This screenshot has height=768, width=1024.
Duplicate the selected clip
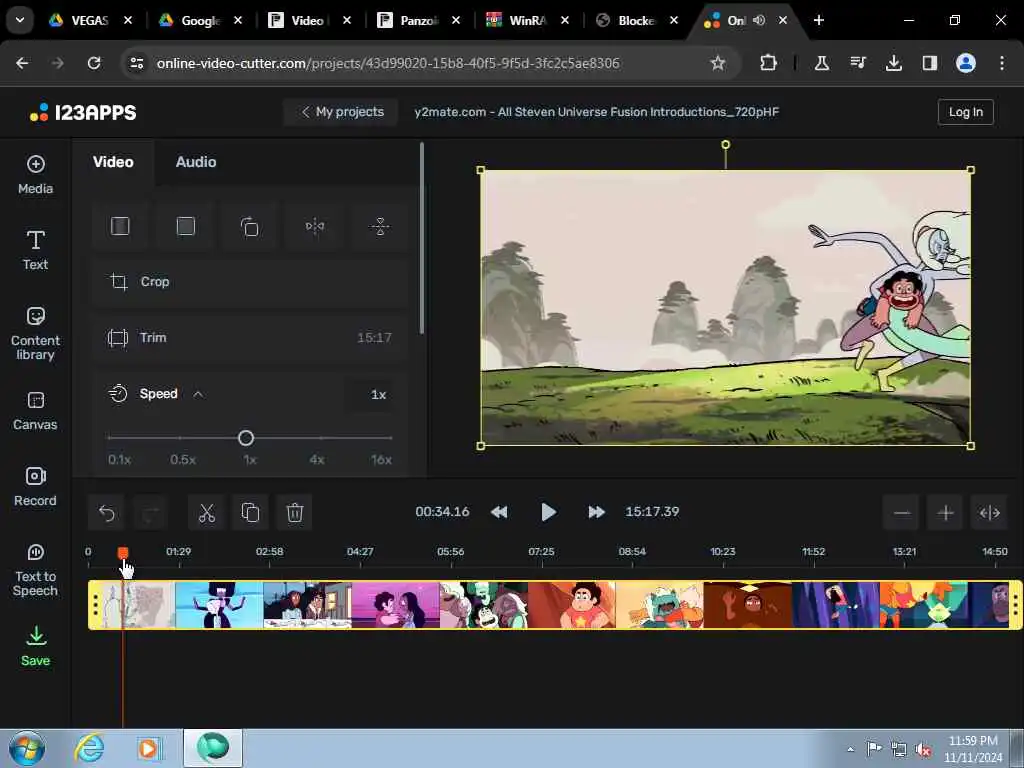click(x=250, y=513)
